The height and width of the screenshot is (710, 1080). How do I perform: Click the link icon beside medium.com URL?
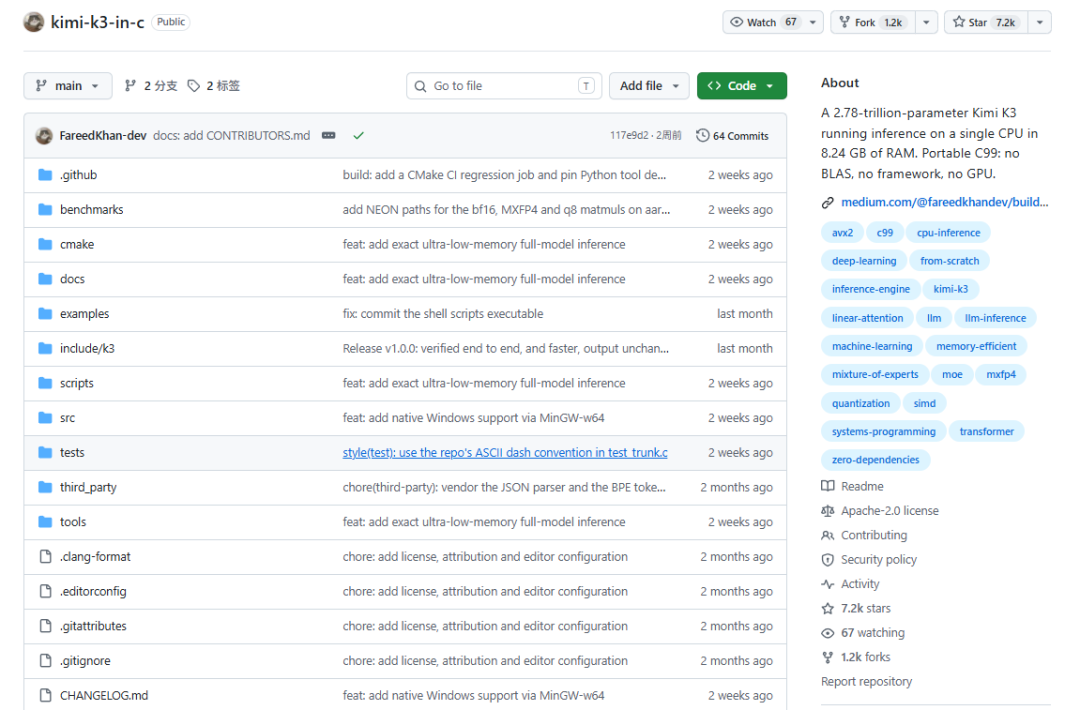click(828, 202)
